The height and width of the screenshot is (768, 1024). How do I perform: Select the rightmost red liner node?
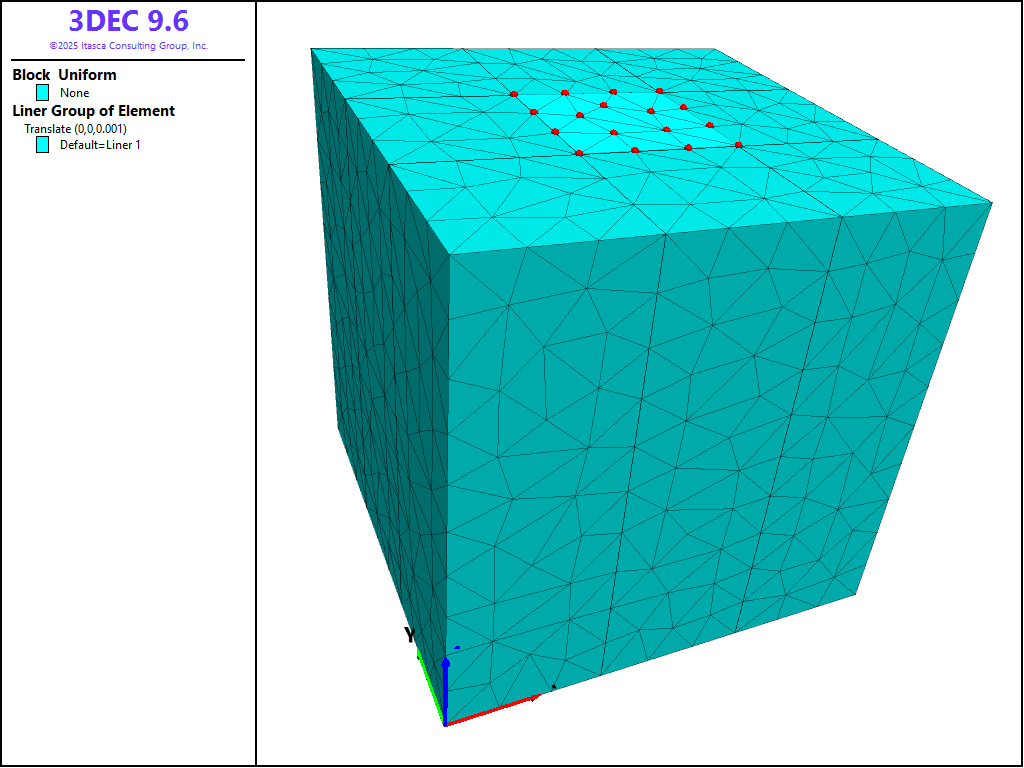point(738,145)
